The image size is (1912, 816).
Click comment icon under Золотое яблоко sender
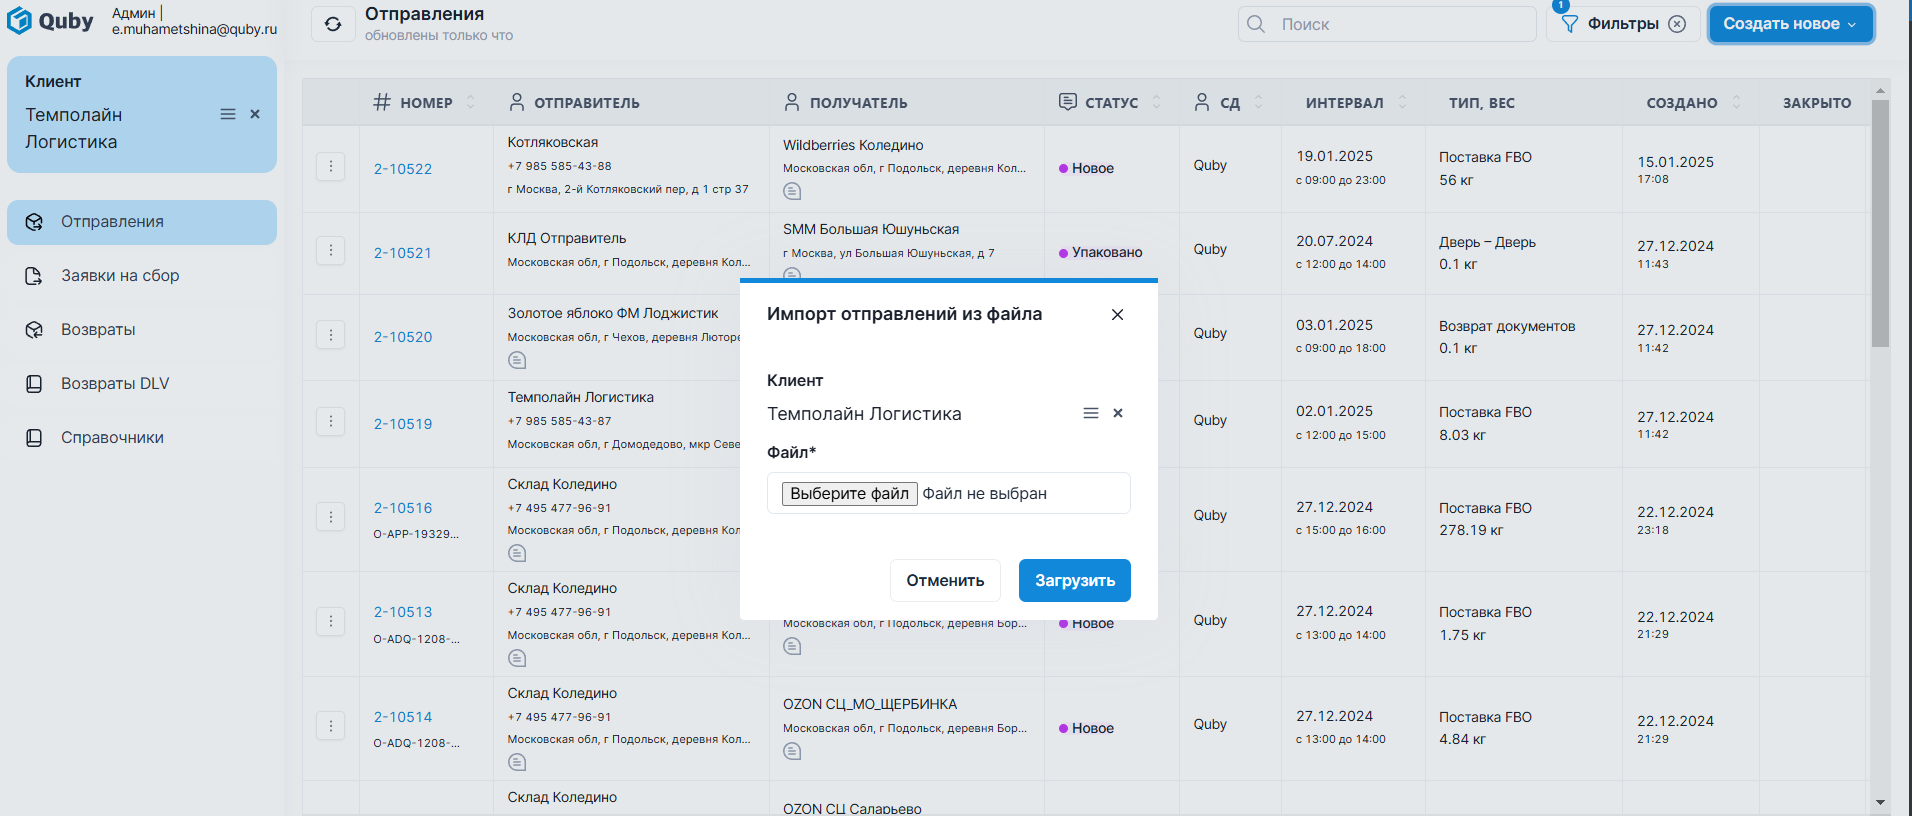tap(517, 360)
